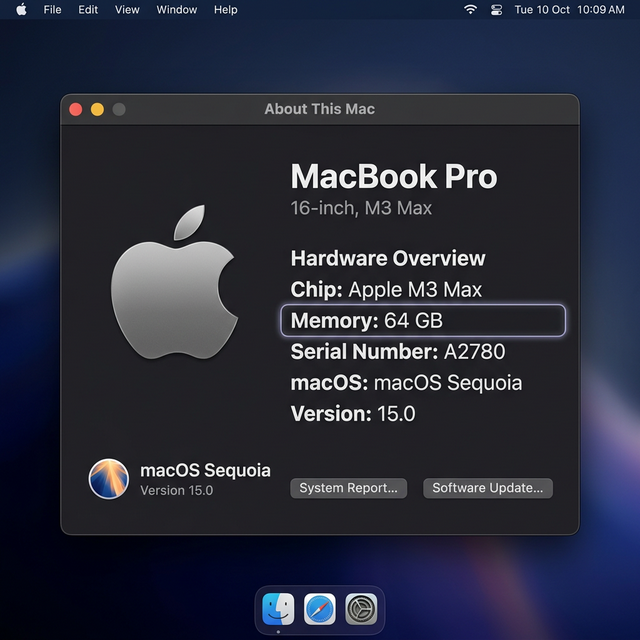640x640 pixels.
Task: Click the Hardware Overview heading
Action: click(x=388, y=258)
